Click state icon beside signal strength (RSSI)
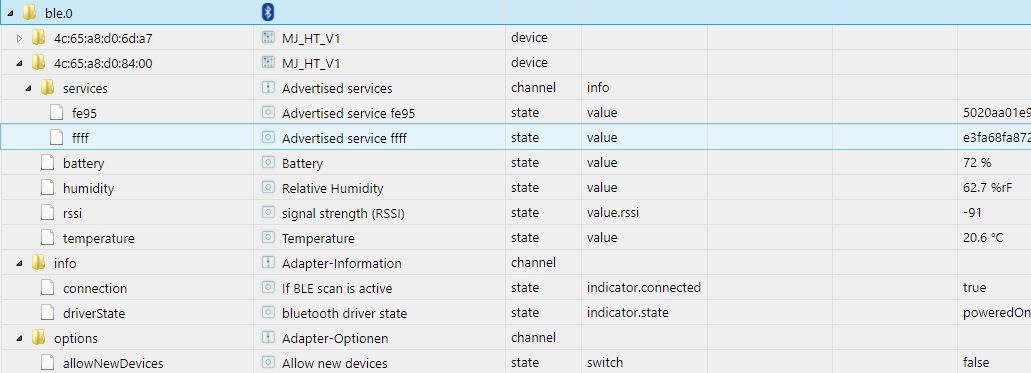This screenshot has width=1031, height=373. (x=268, y=212)
